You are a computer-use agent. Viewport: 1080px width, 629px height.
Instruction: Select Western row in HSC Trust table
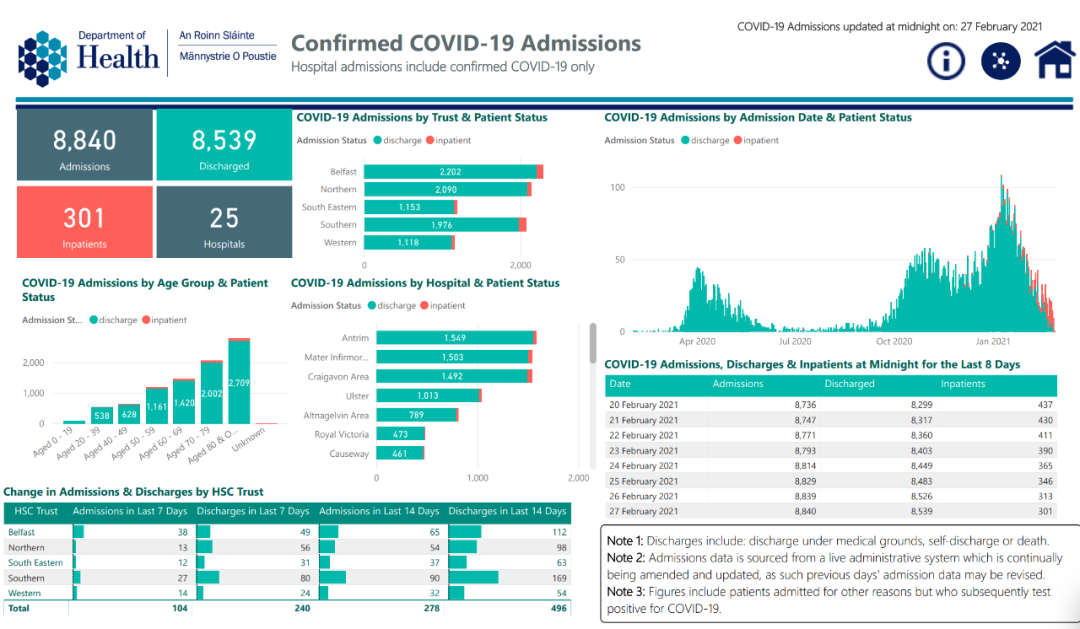tap(287, 593)
